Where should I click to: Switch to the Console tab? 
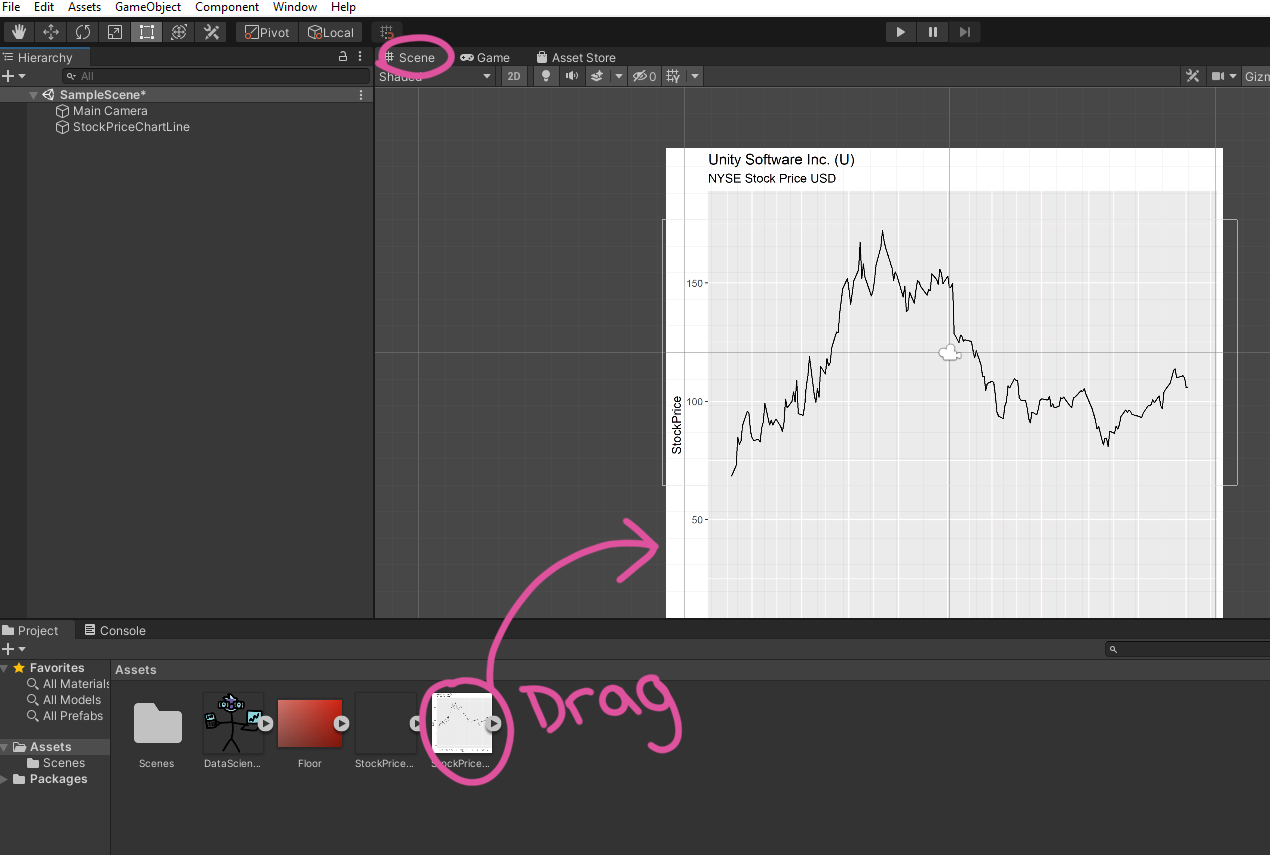[115, 630]
